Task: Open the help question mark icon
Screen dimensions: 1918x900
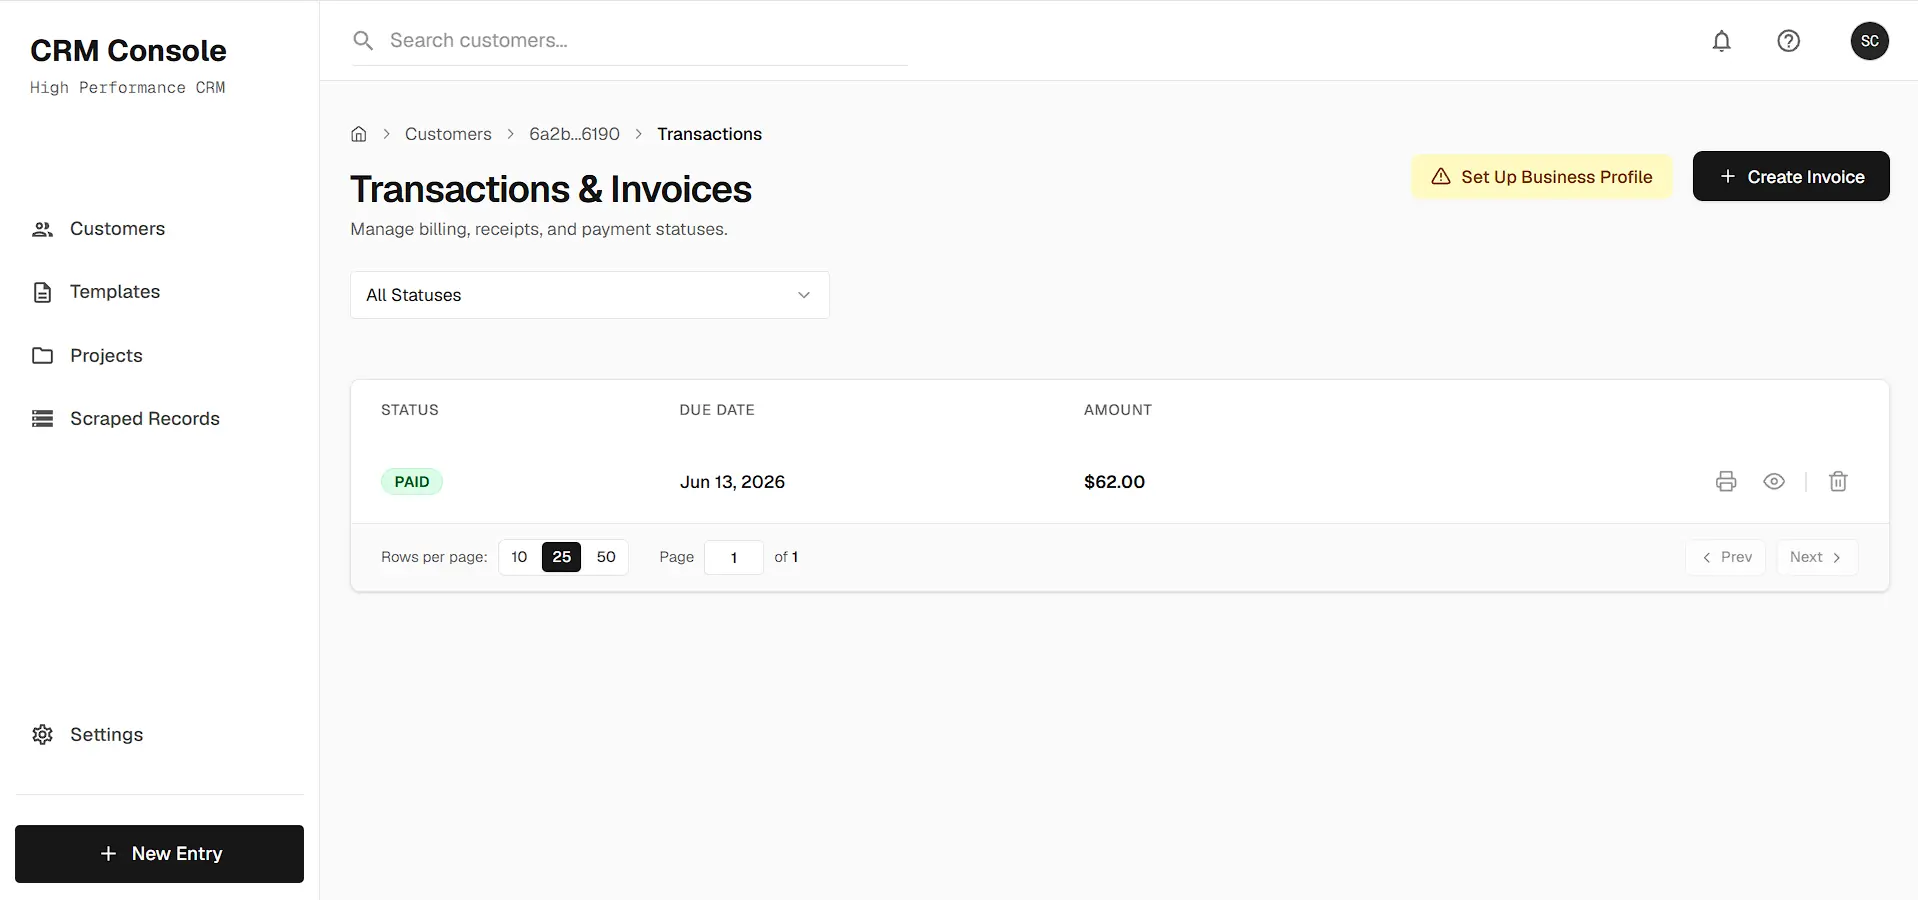Action: point(1788,41)
